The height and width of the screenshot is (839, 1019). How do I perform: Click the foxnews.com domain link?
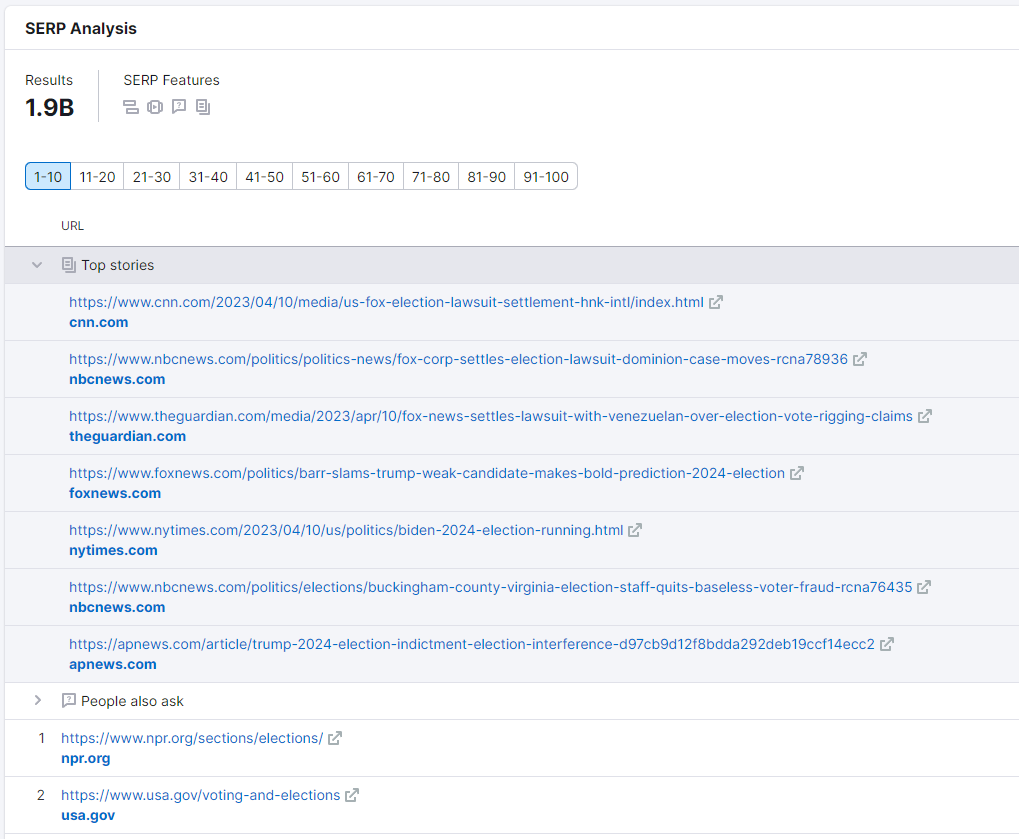pyautogui.click(x=115, y=493)
